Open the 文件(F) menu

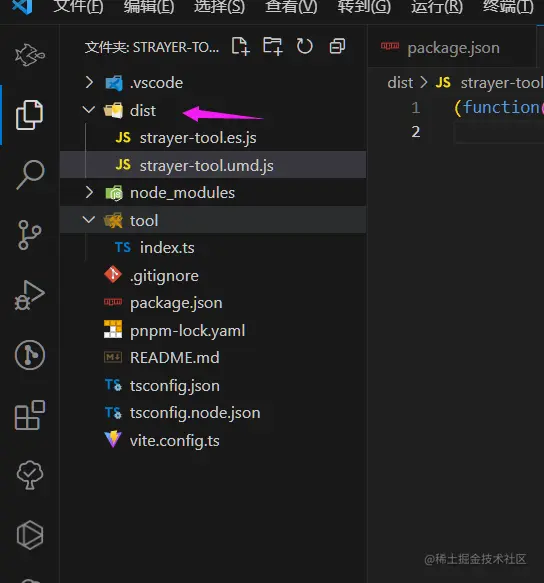[x=78, y=6]
